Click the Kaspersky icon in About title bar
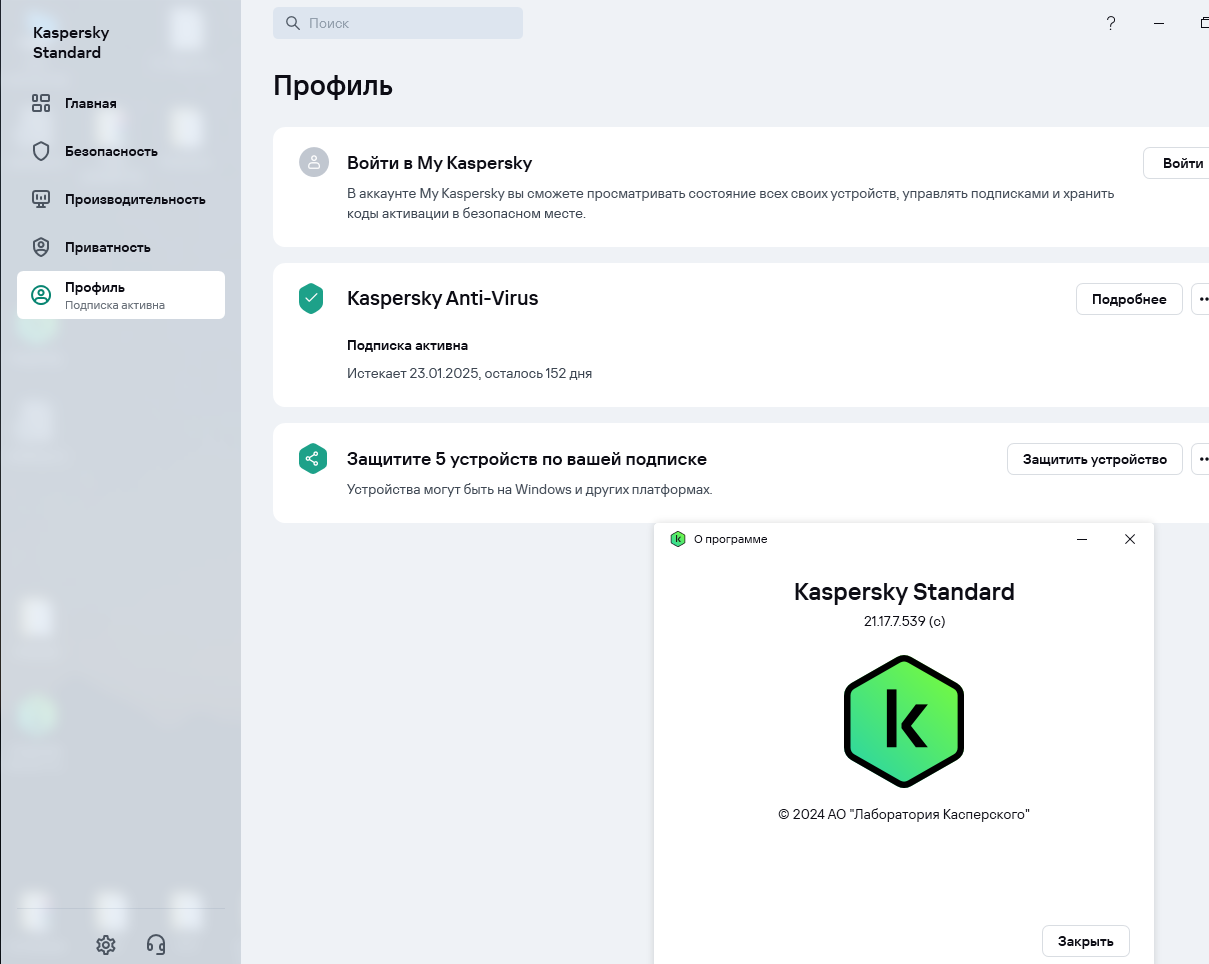 click(x=678, y=539)
